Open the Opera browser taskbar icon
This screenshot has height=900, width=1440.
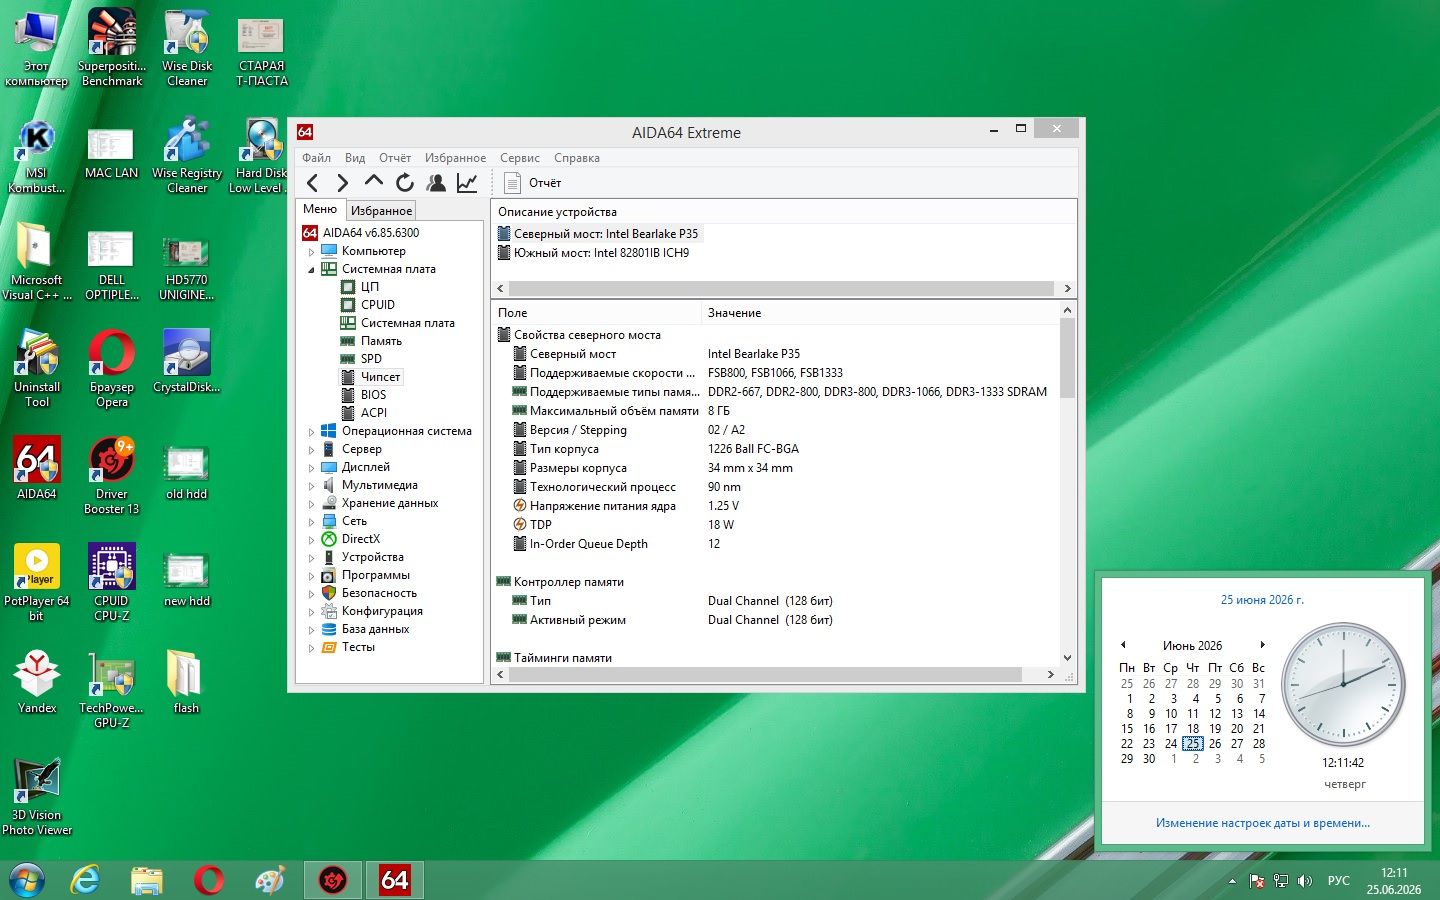click(x=209, y=880)
